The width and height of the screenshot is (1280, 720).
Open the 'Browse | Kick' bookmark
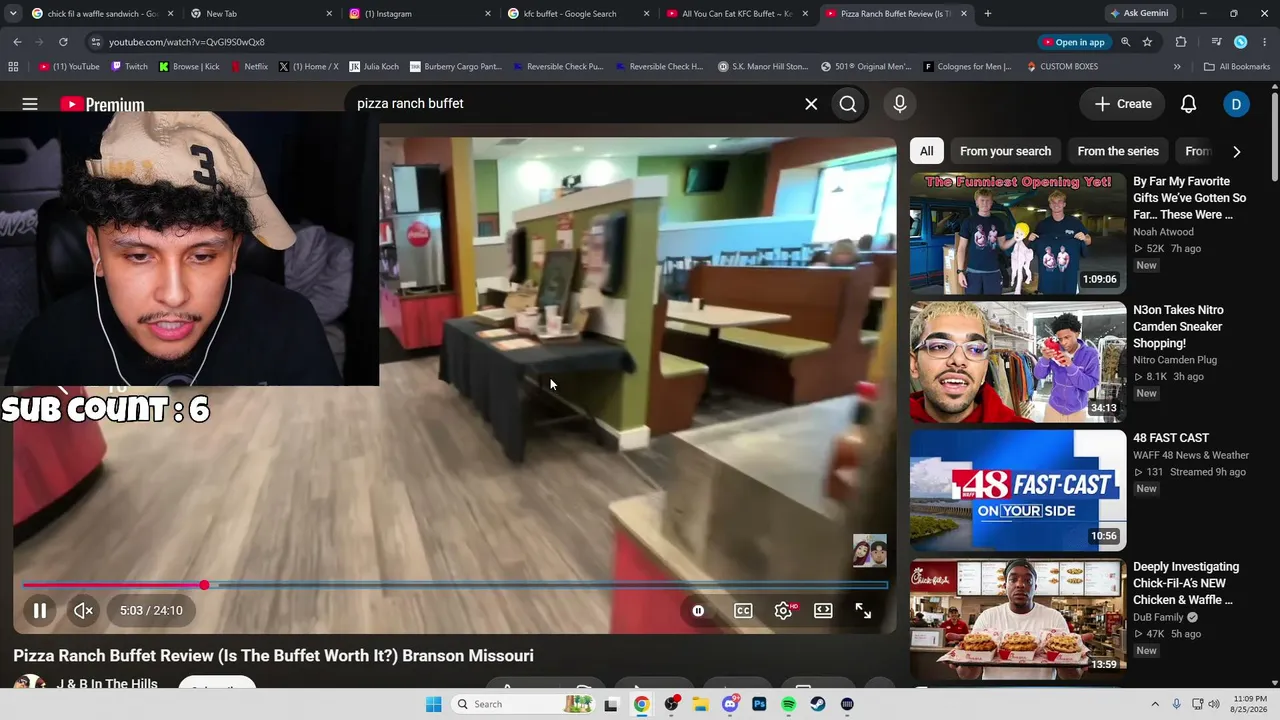click(x=189, y=67)
